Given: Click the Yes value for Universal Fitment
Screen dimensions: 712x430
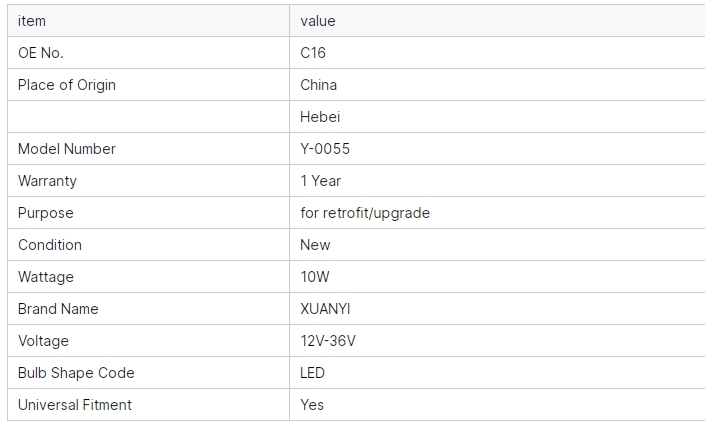Looking at the screenshot, I should tap(312, 405).
